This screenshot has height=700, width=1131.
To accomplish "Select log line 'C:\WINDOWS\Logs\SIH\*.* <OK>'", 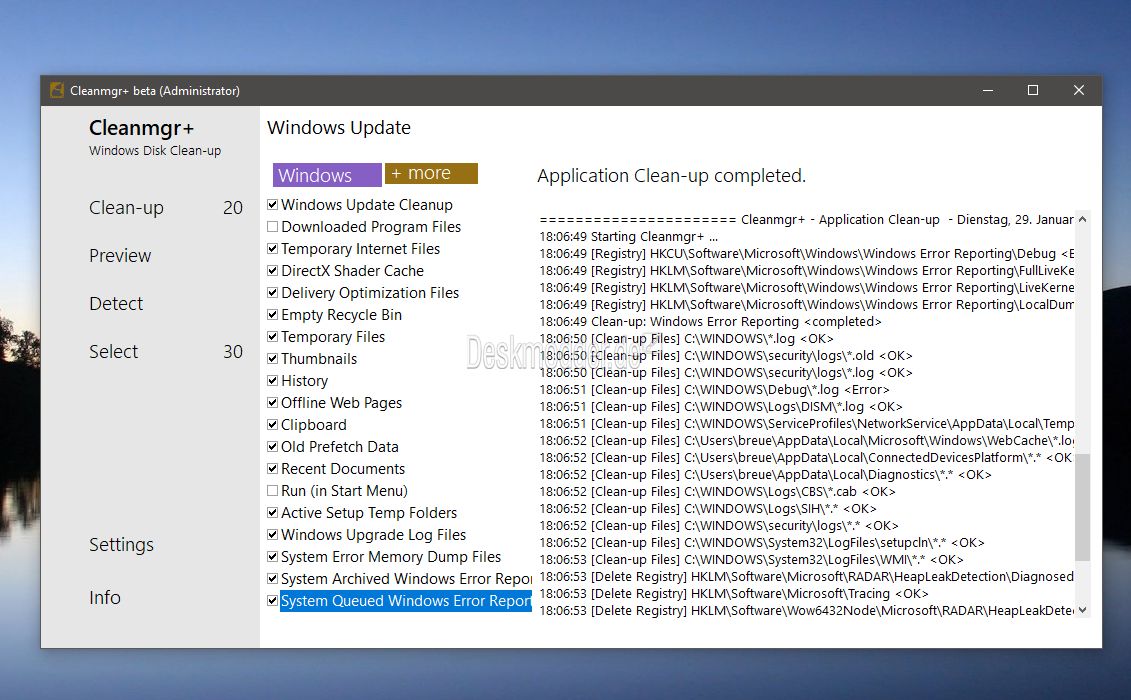I will (708, 509).
